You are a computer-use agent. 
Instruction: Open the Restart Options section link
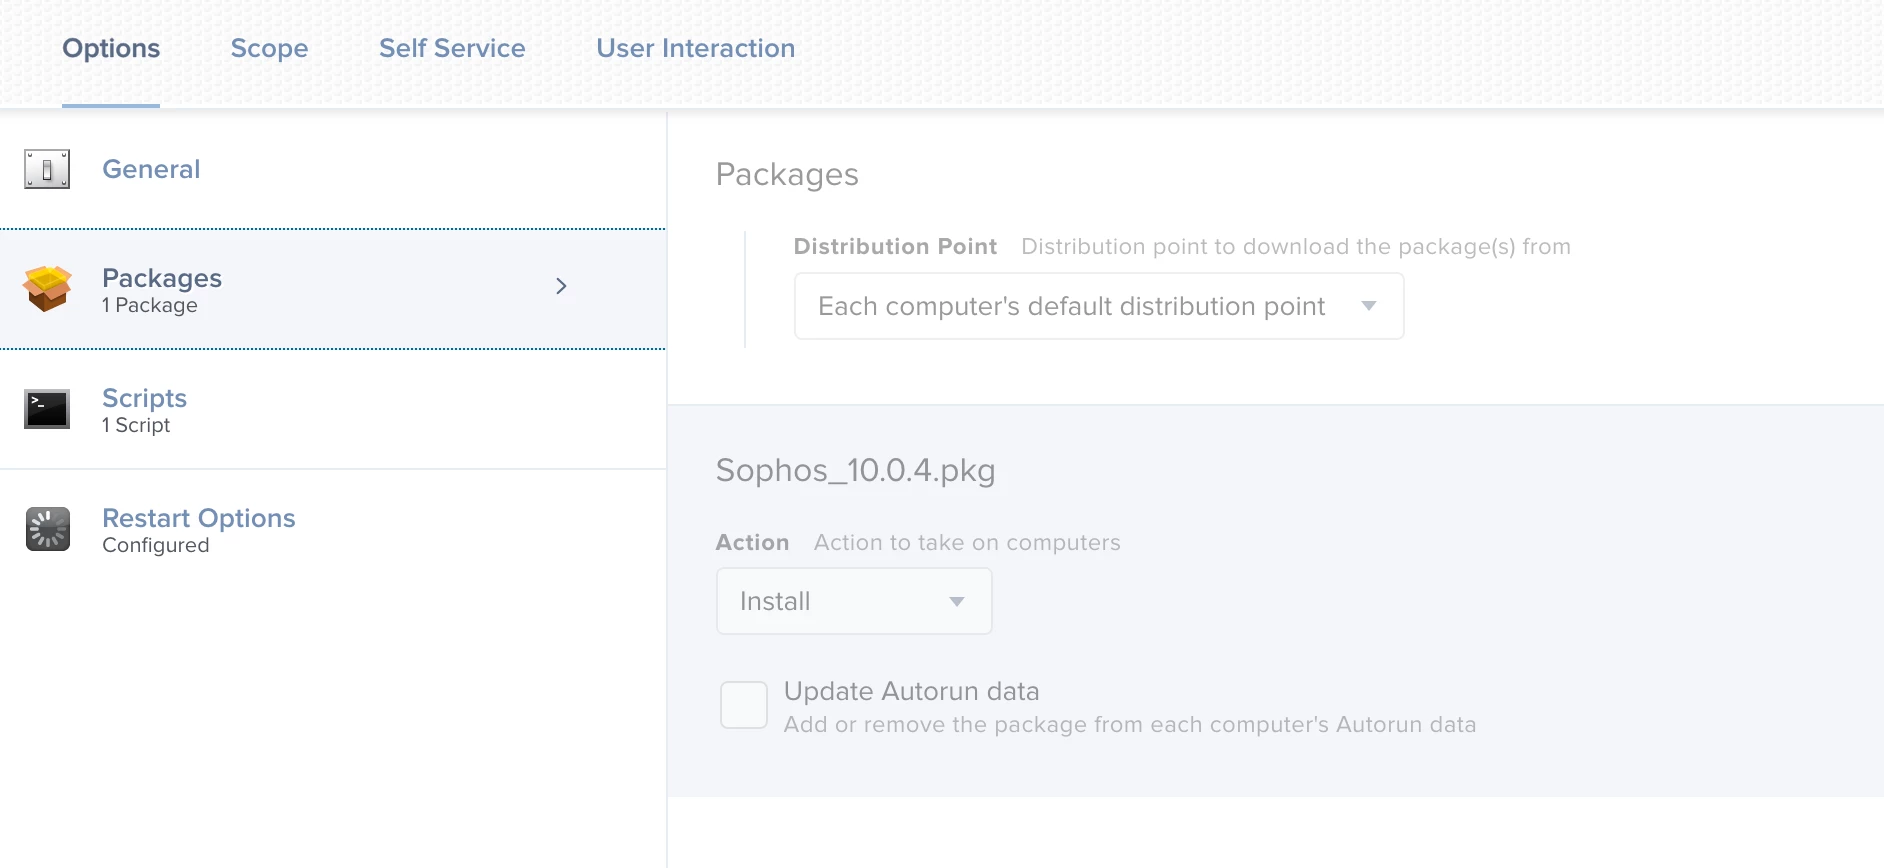click(199, 518)
